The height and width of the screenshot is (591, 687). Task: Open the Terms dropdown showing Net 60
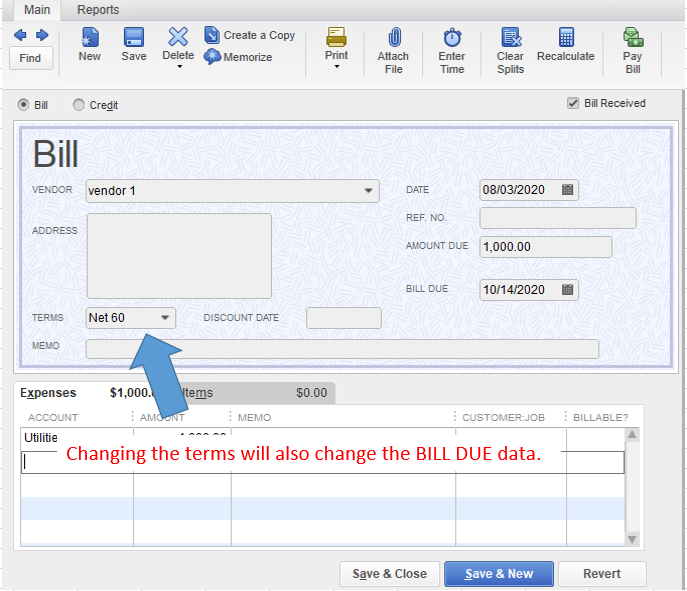tap(165, 318)
